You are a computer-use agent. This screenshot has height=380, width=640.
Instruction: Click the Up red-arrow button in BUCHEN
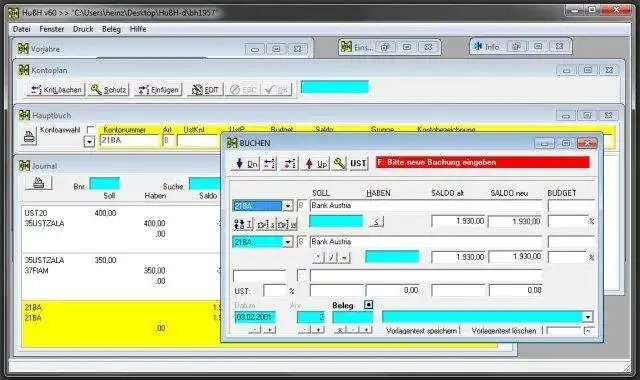316,164
